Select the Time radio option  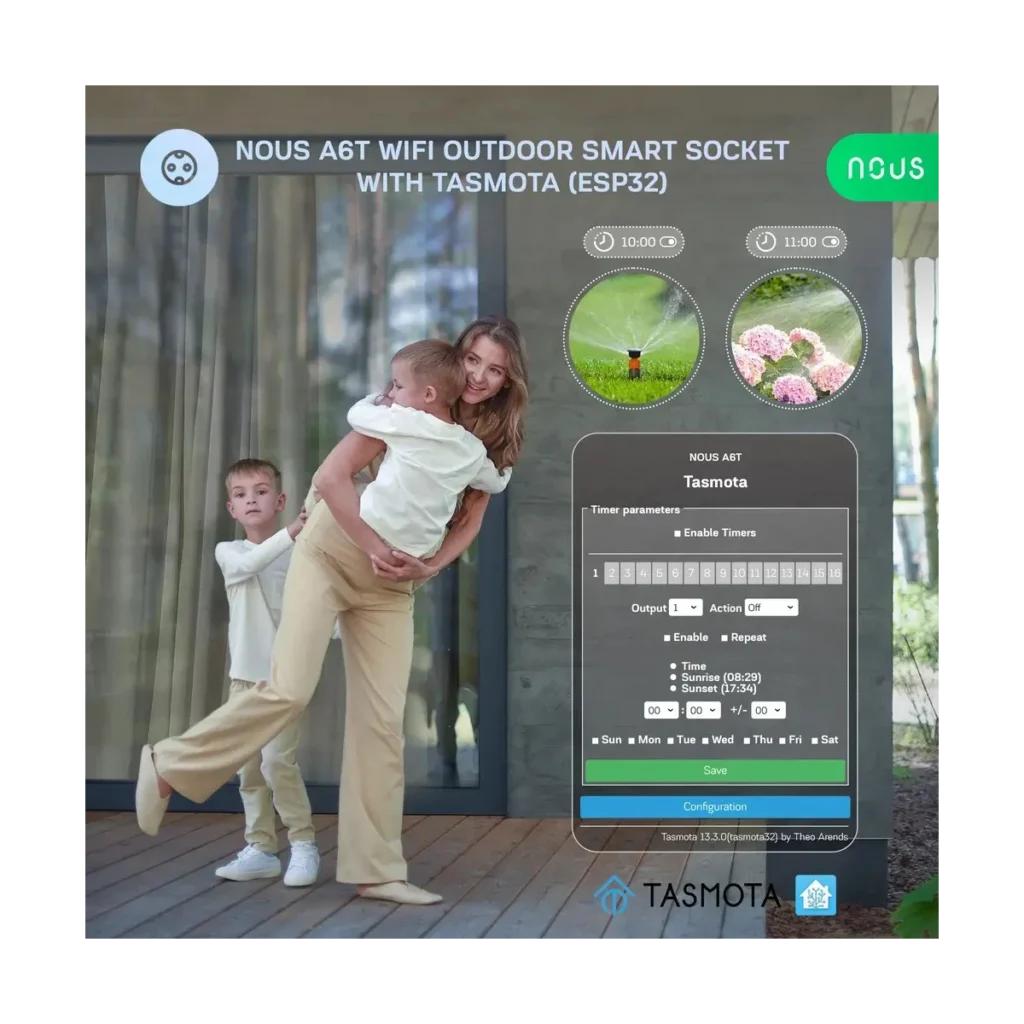pos(673,666)
